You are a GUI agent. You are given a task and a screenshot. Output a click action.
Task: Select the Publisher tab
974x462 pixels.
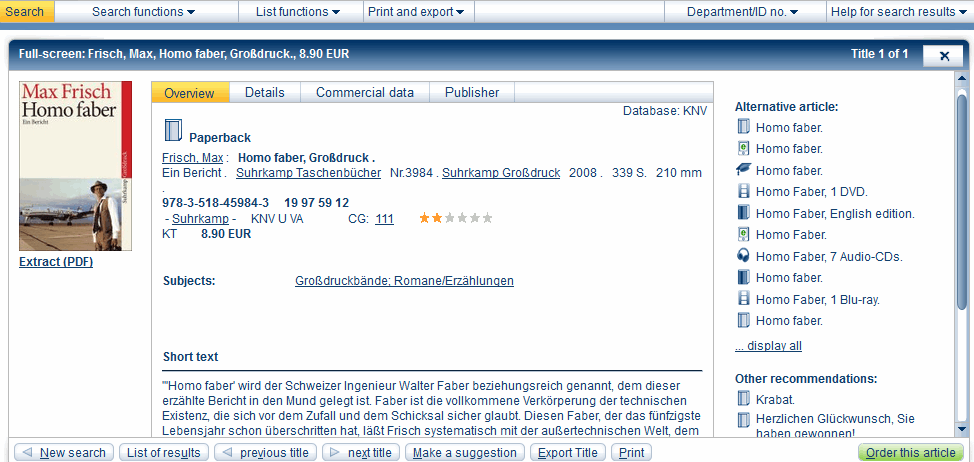(x=471, y=92)
